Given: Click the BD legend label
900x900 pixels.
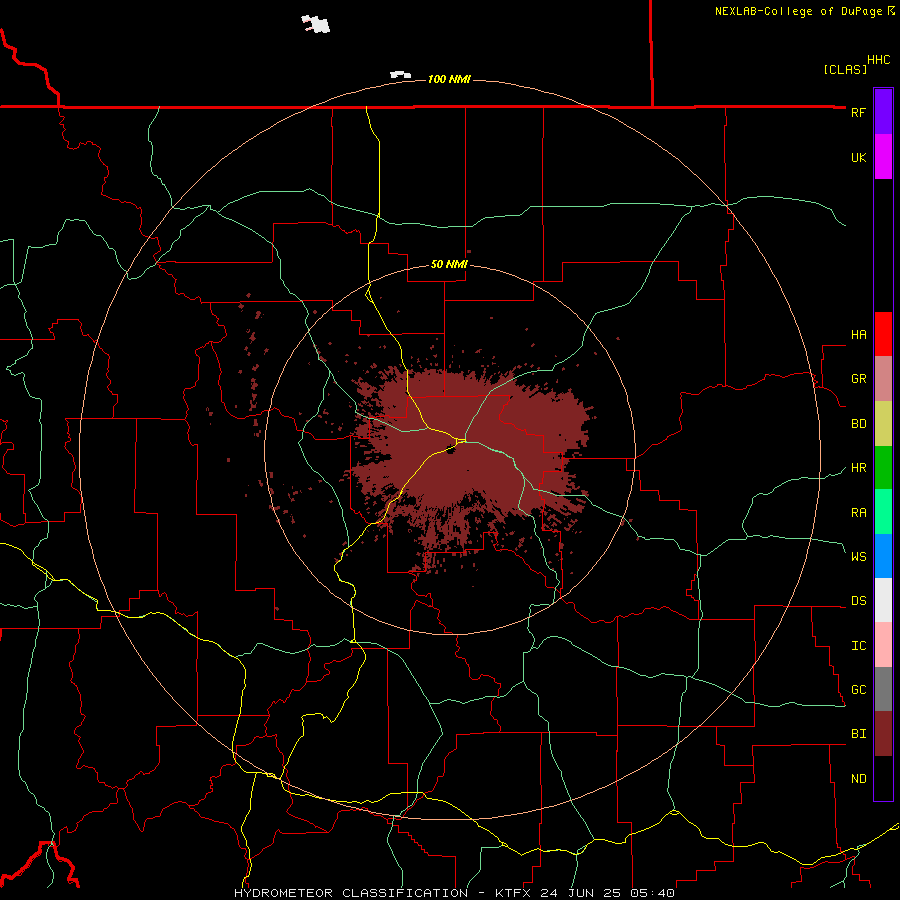Looking at the screenshot, I should (x=858, y=424).
